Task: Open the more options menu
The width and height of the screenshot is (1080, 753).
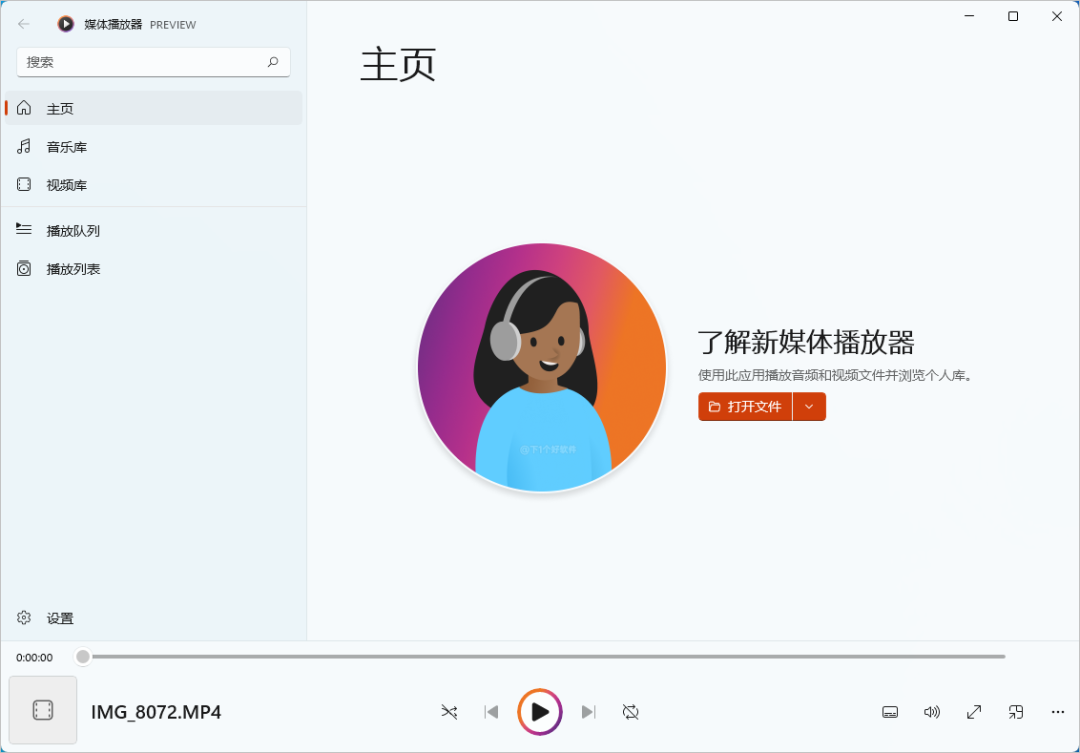Action: 1057,711
